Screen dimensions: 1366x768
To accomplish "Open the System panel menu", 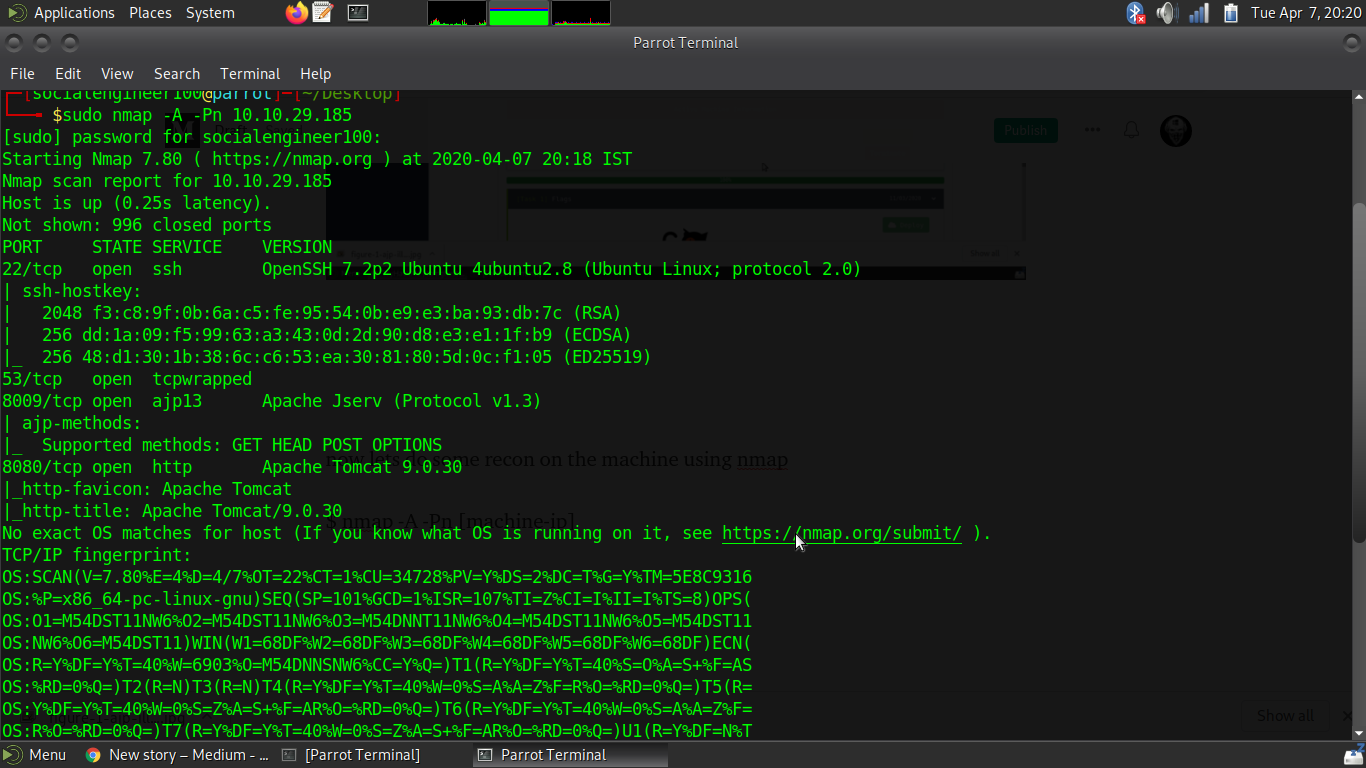I will coord(210,13).
